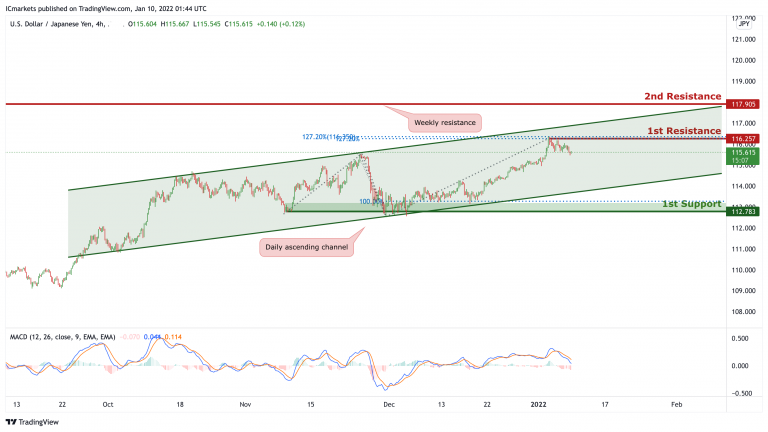Click the 116.257 resistance price tag

click(x=743, y=139)
